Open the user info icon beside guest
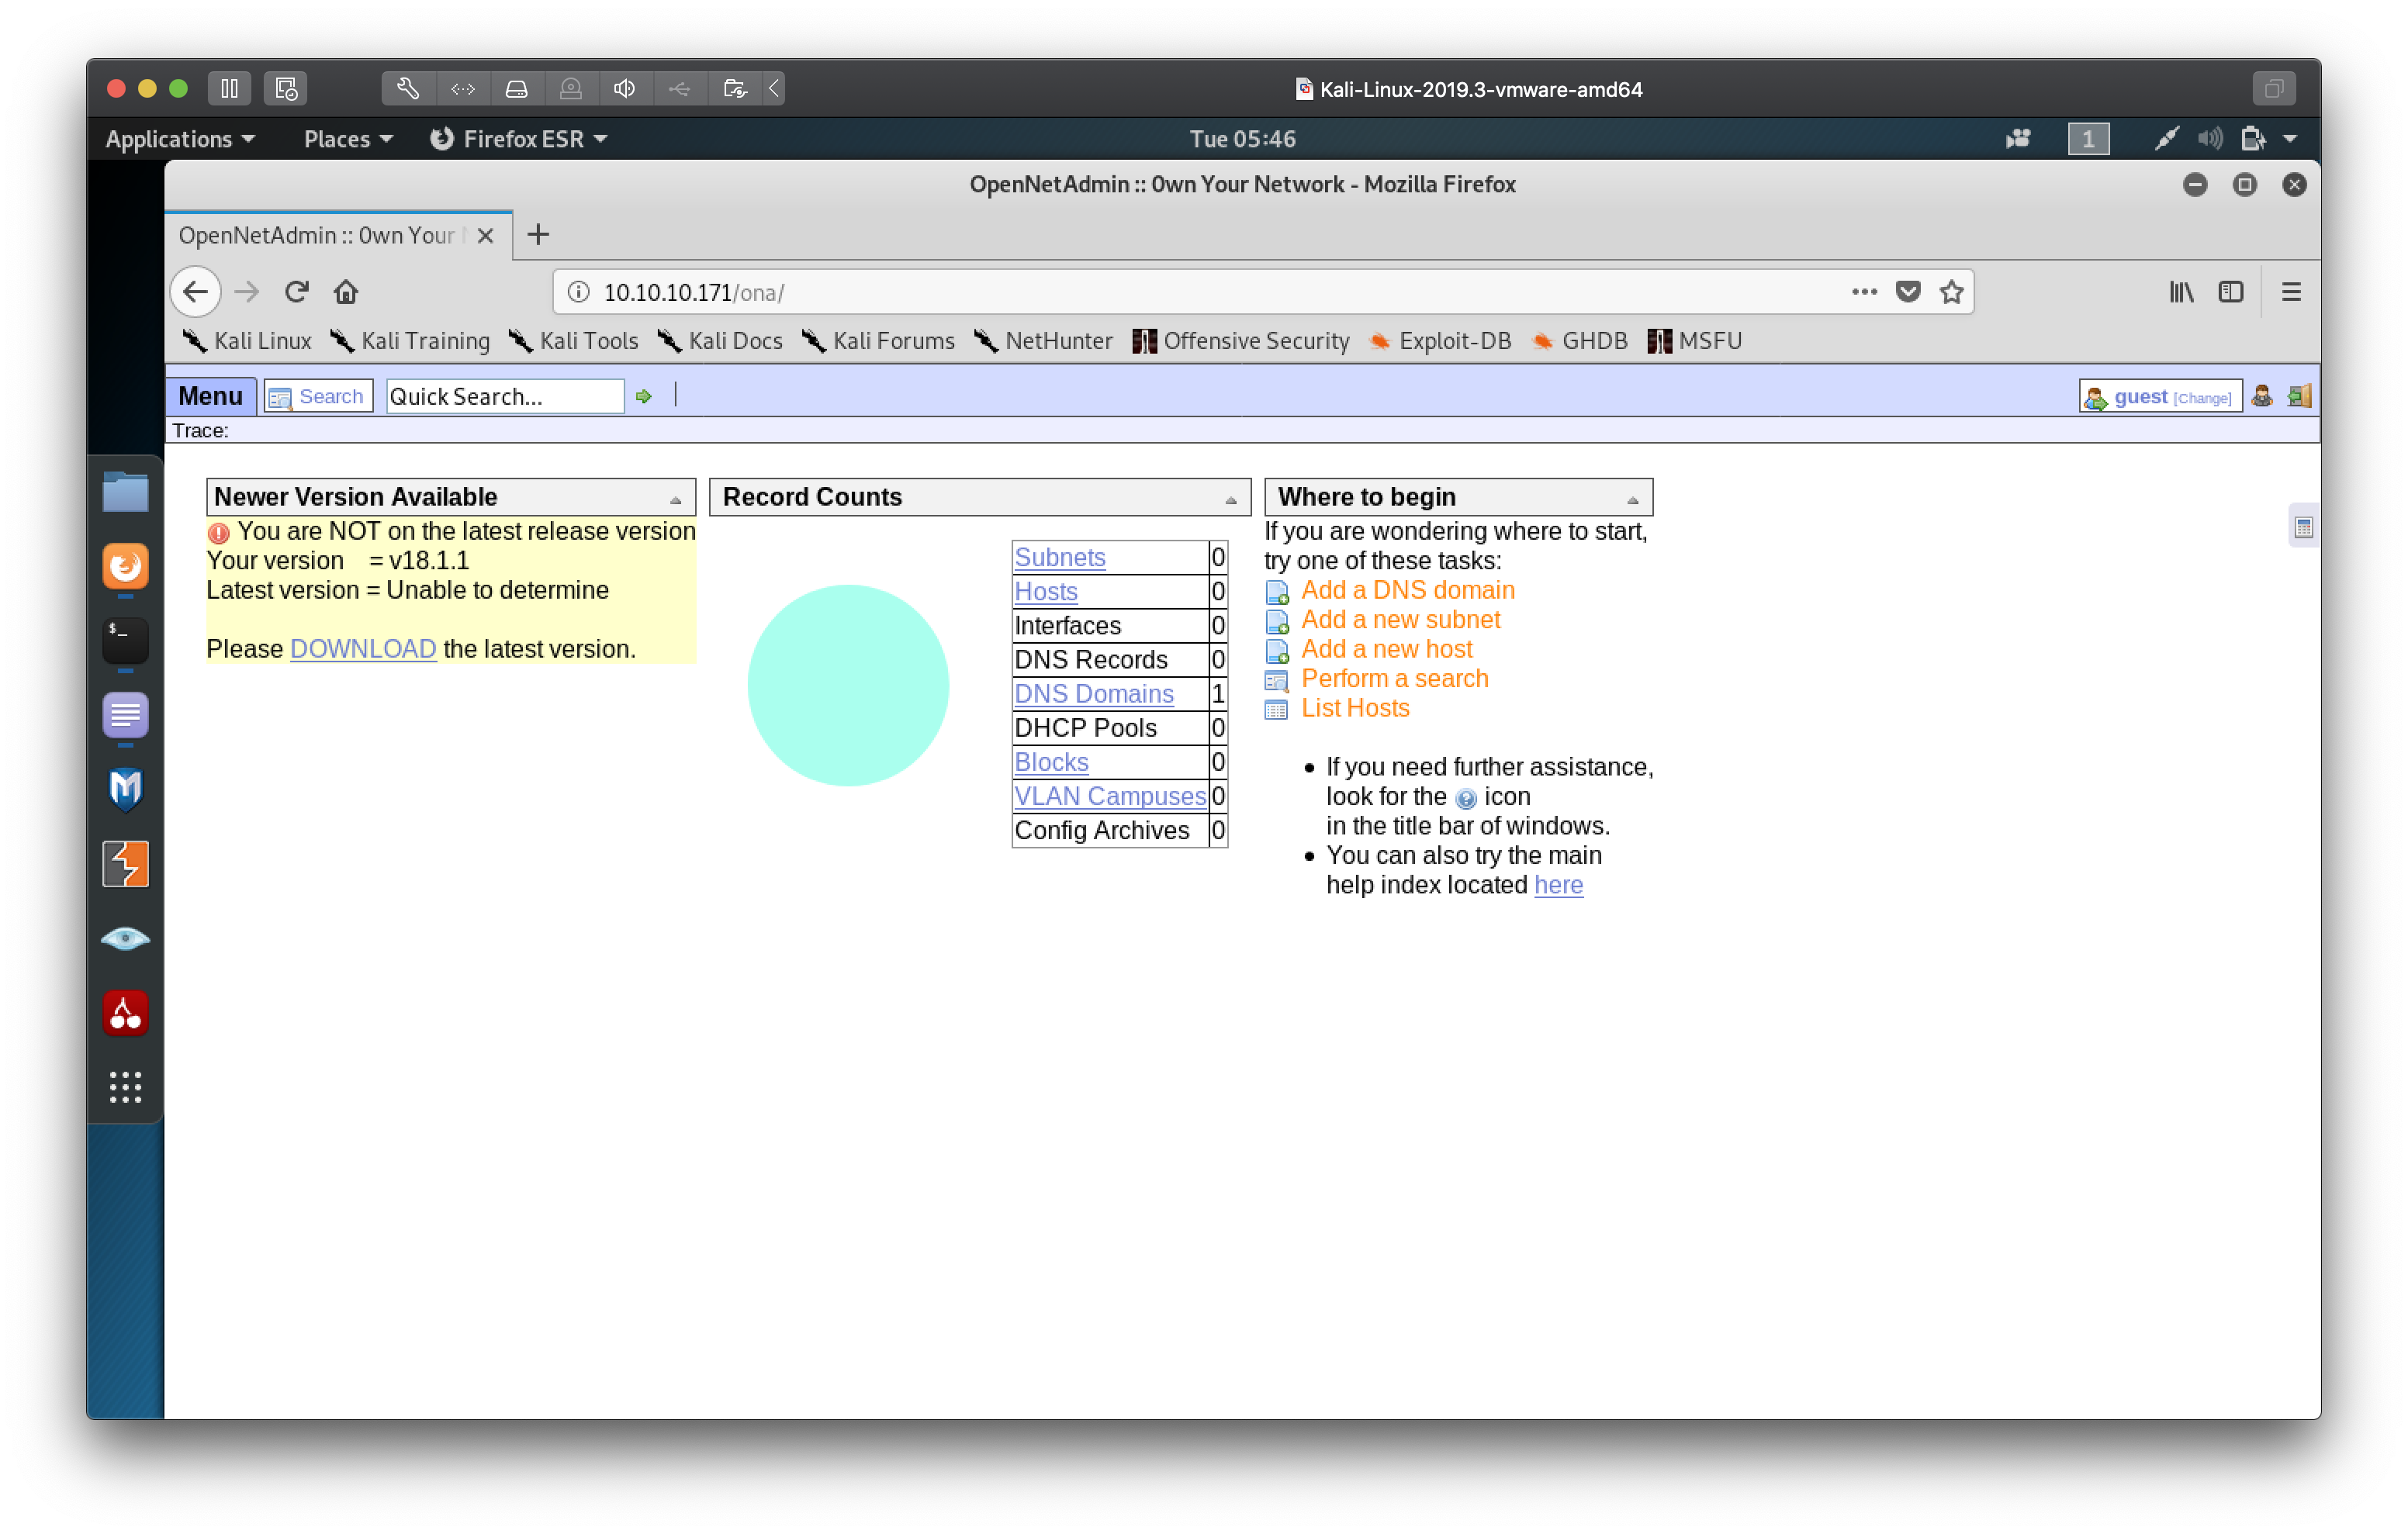Viewport: 2408px width, 1534px height. point(2262,397)
